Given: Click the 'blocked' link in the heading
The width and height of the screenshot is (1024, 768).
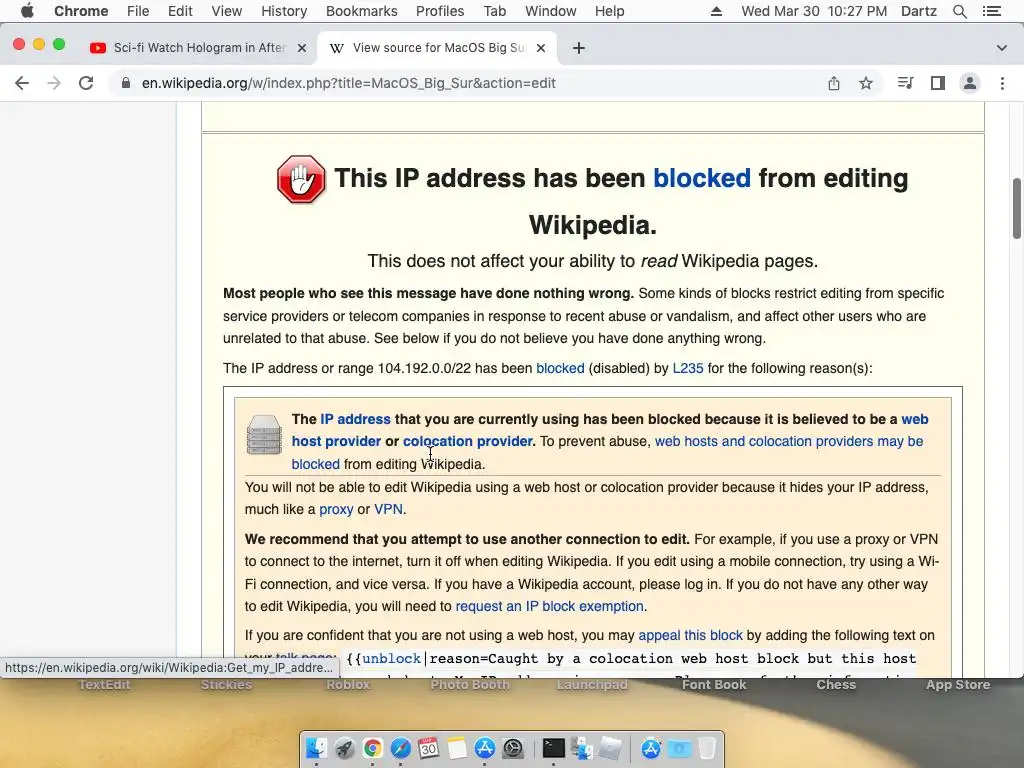Looking at the screenshot, I should click(702, 178).
